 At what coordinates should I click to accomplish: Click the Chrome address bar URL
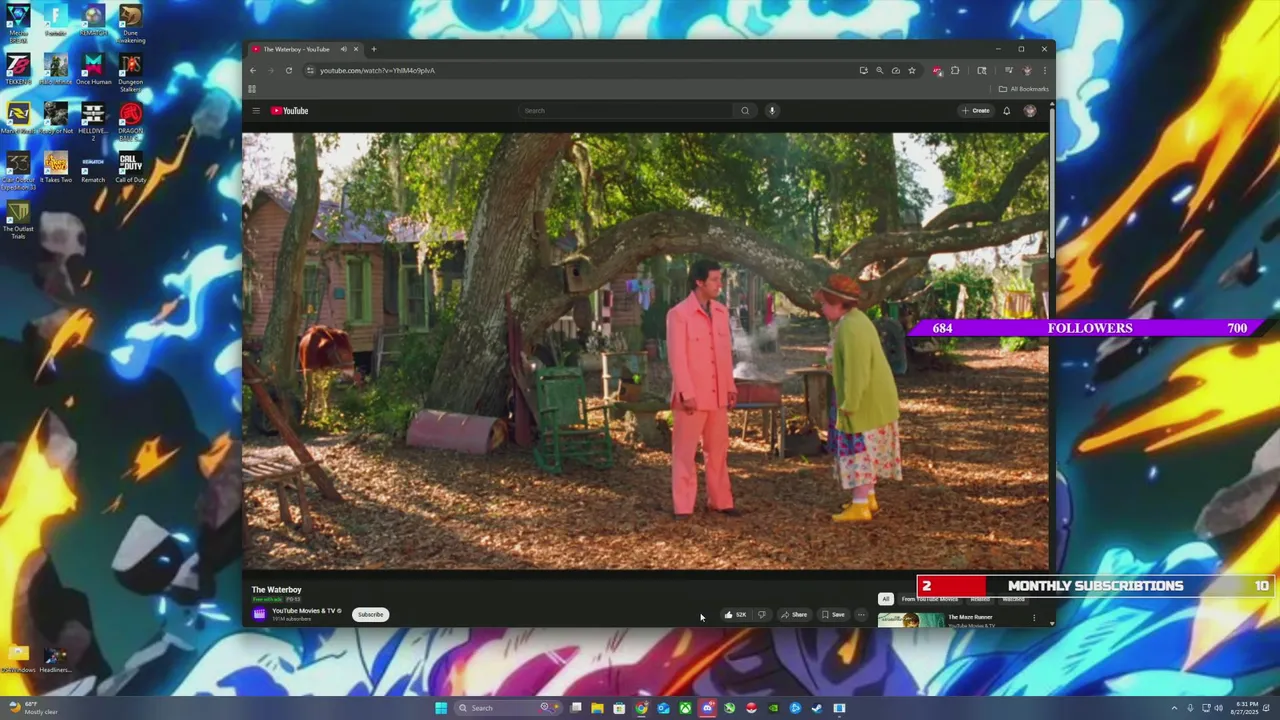[377, 70]
